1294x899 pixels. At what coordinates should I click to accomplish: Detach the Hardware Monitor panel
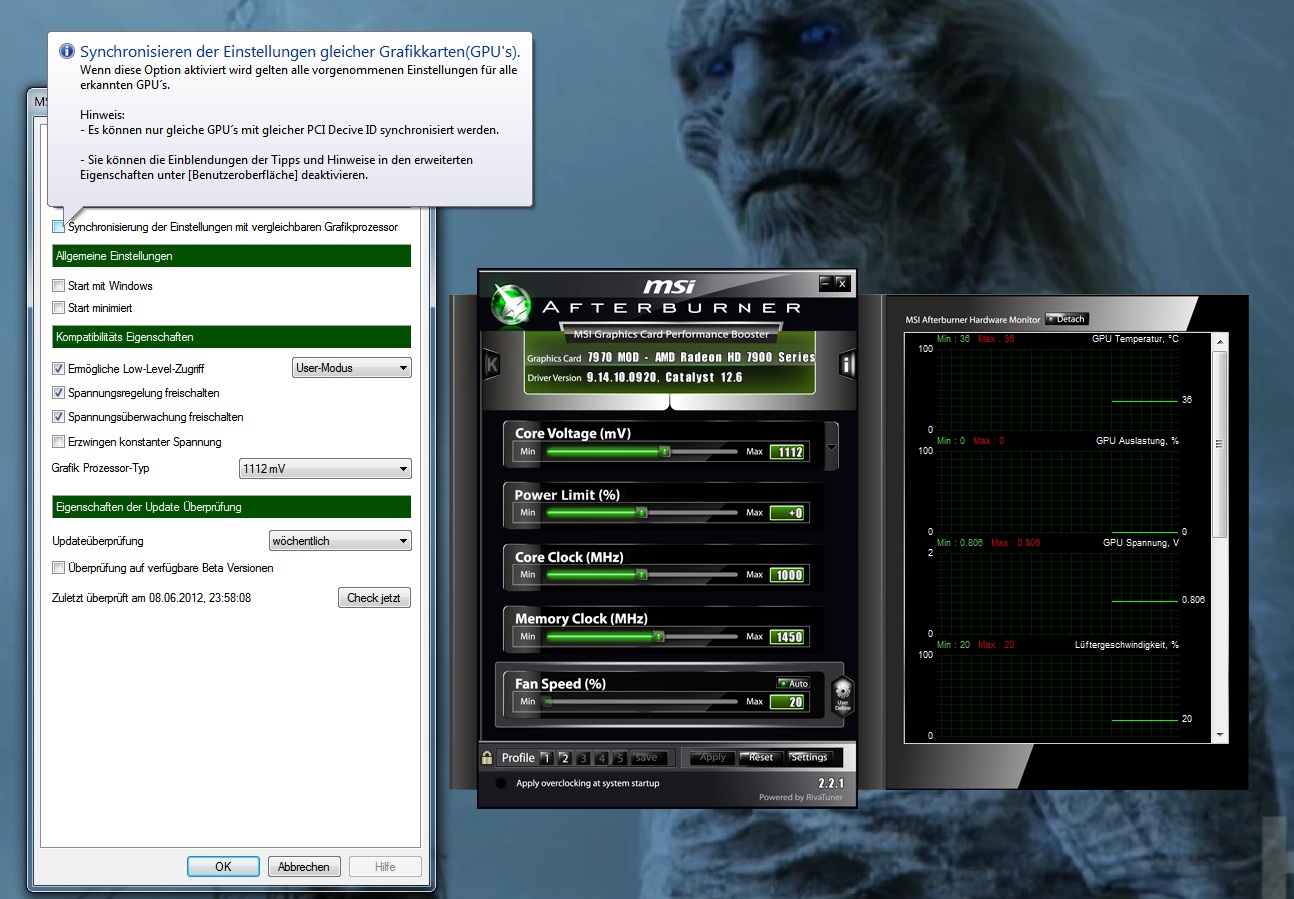tap(1066, 319)
